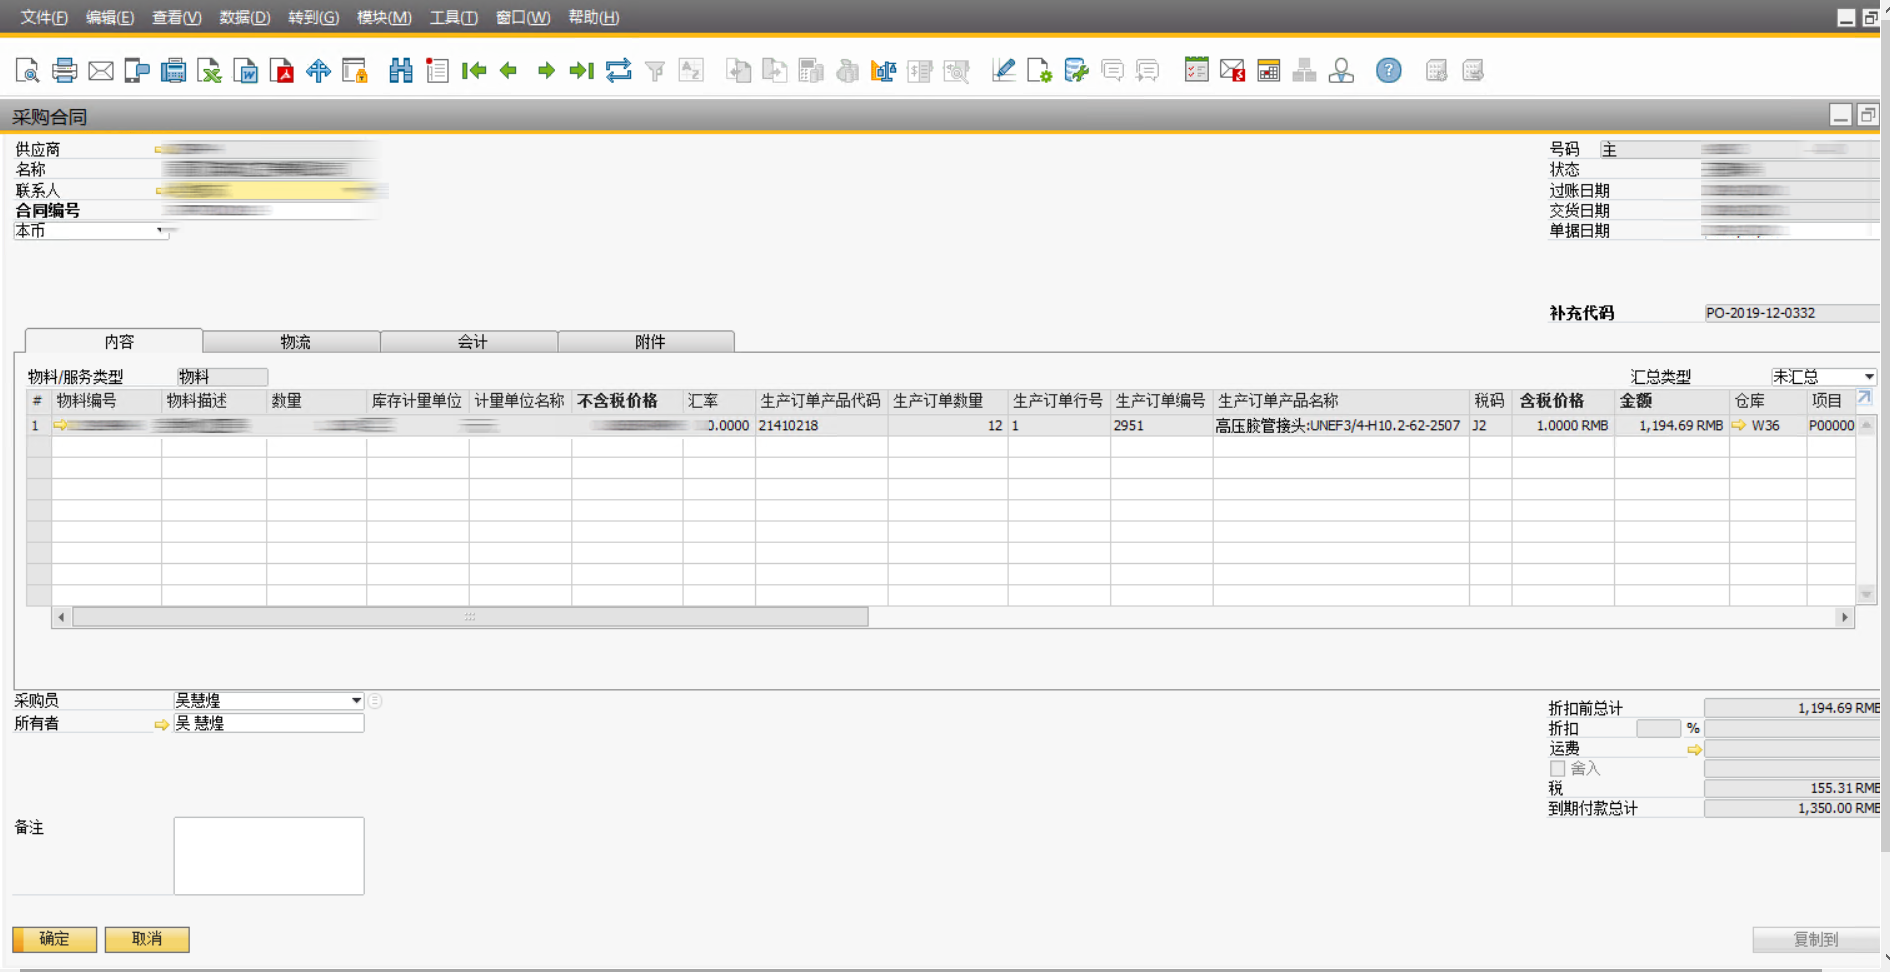Click the 取消 cancel button
The width and height of the screenshot is (1890, 972).
(x=147, y=939)
